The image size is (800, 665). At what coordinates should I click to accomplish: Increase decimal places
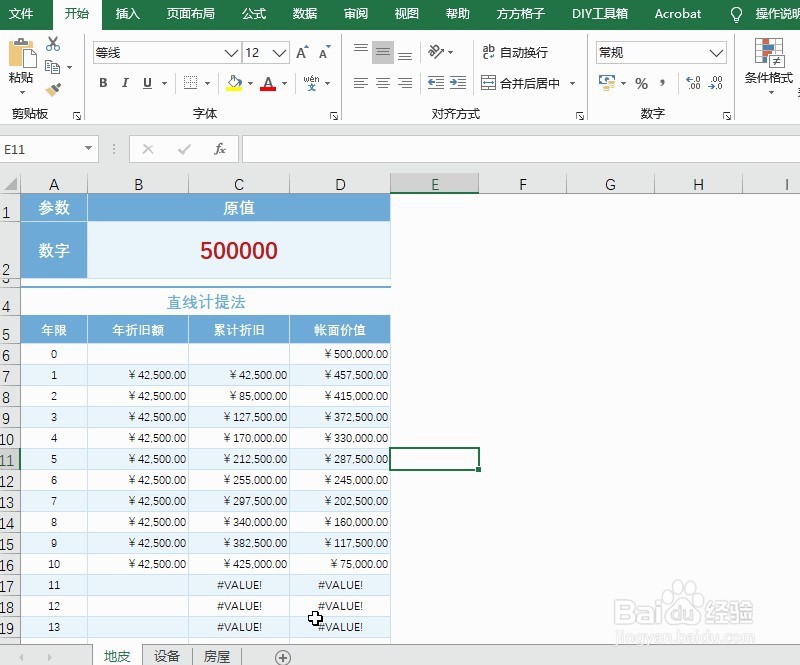point(693,83)
